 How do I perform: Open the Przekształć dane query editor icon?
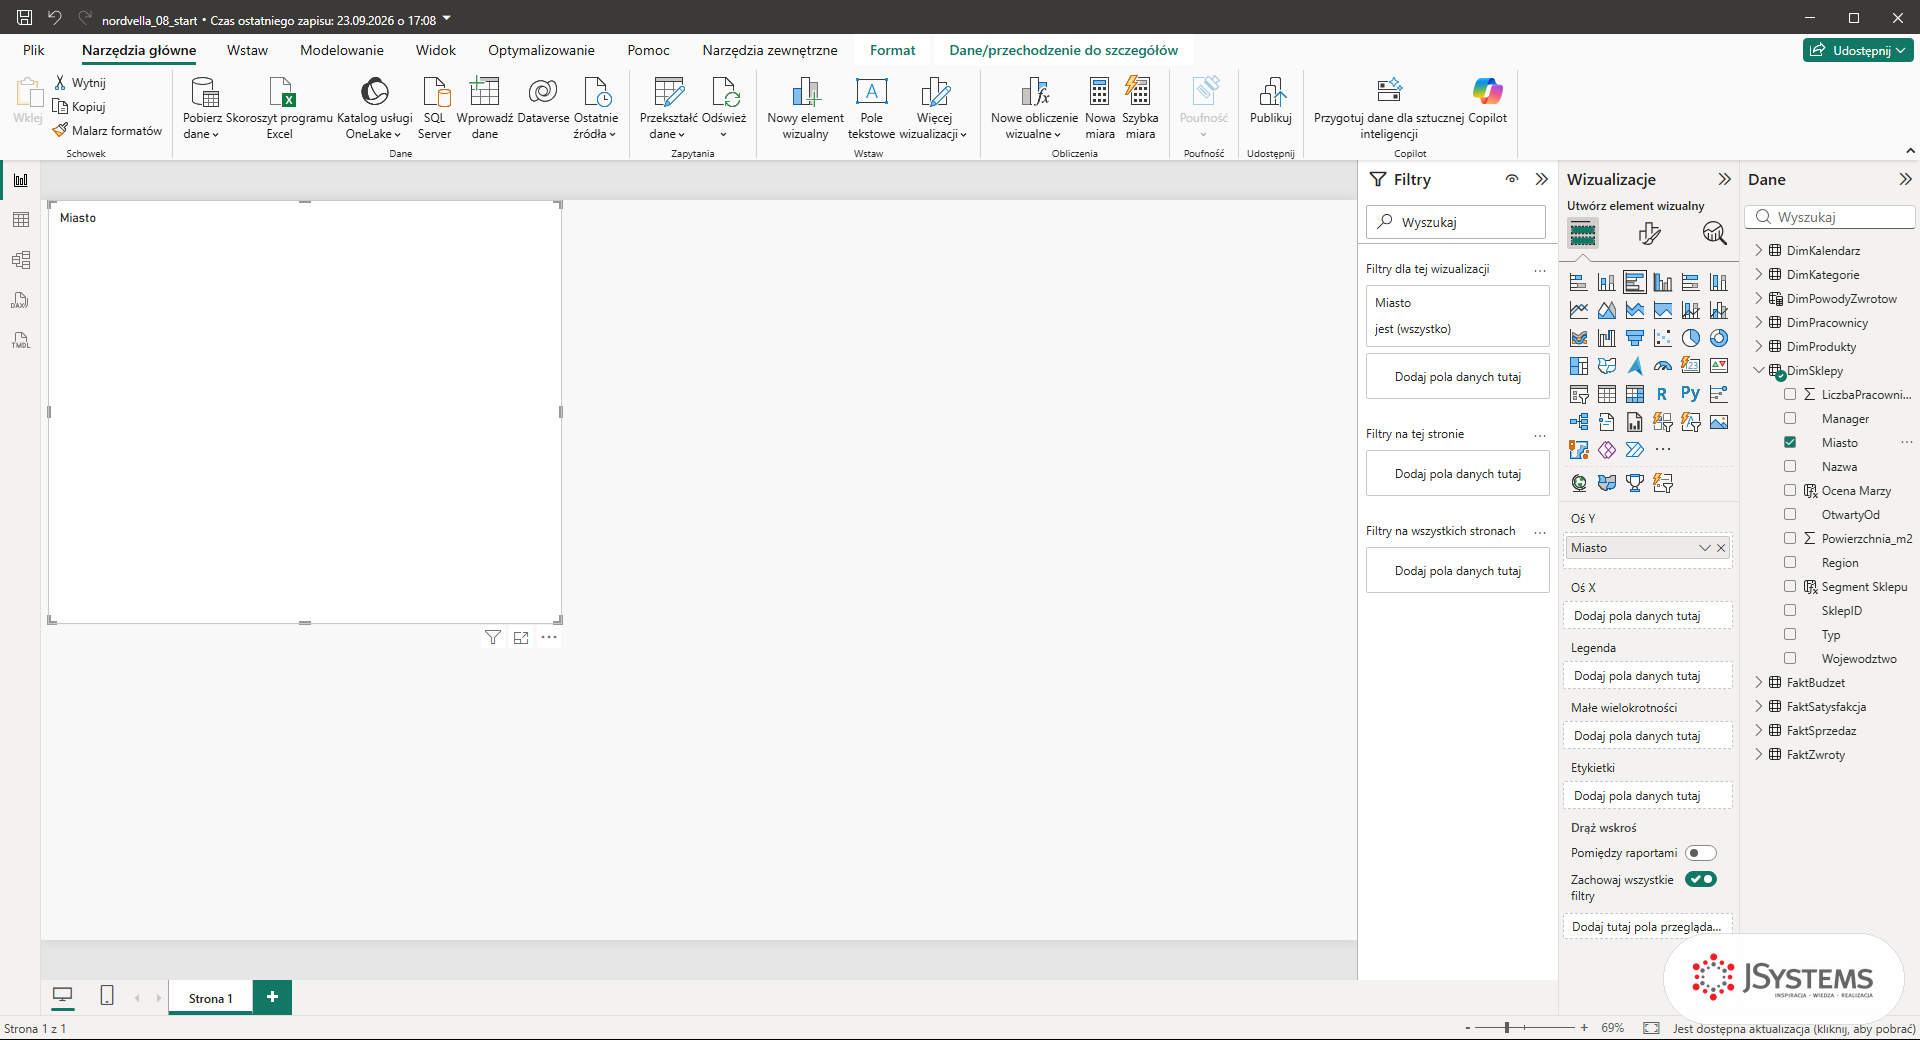click(668, 93)
